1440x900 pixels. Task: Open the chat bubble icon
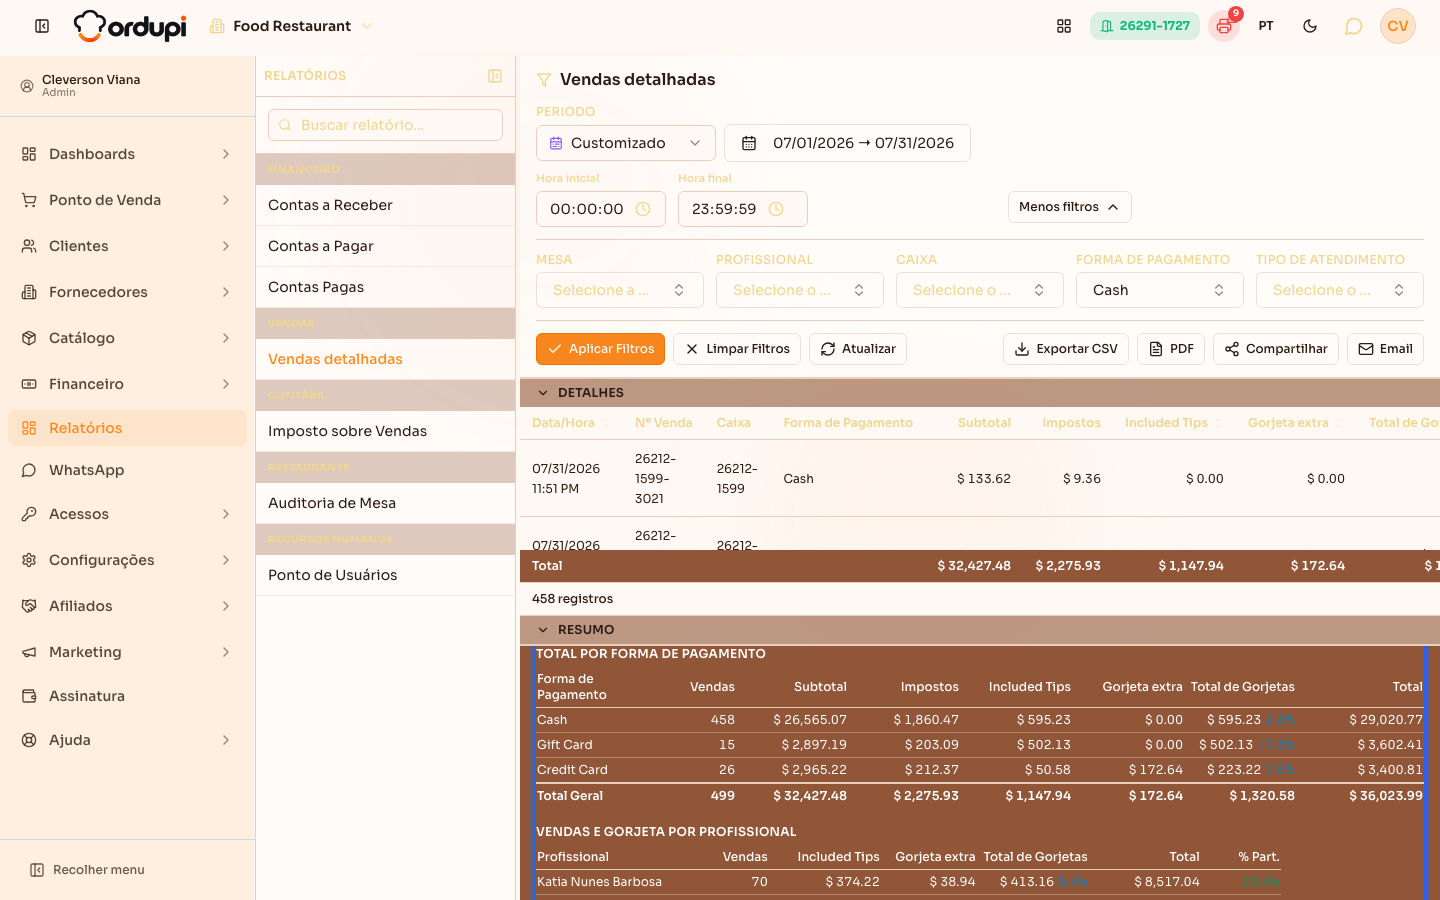coord(1353,26)
